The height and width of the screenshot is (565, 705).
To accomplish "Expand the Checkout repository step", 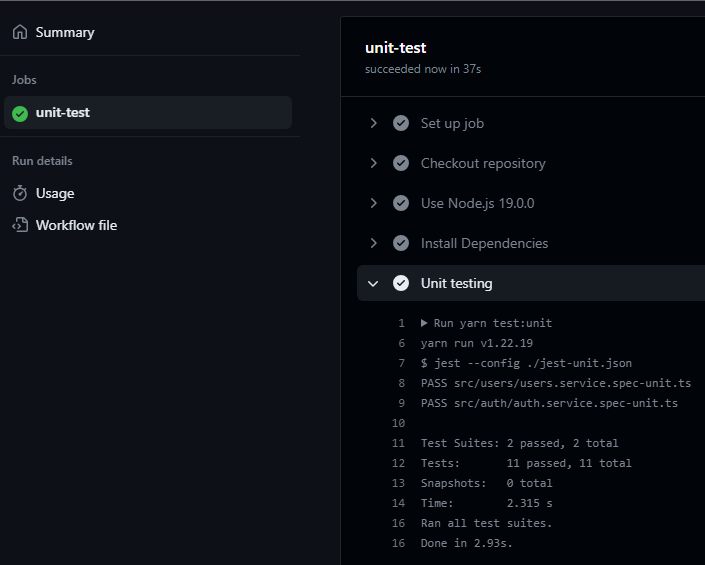I will click(x=373, y=163).
